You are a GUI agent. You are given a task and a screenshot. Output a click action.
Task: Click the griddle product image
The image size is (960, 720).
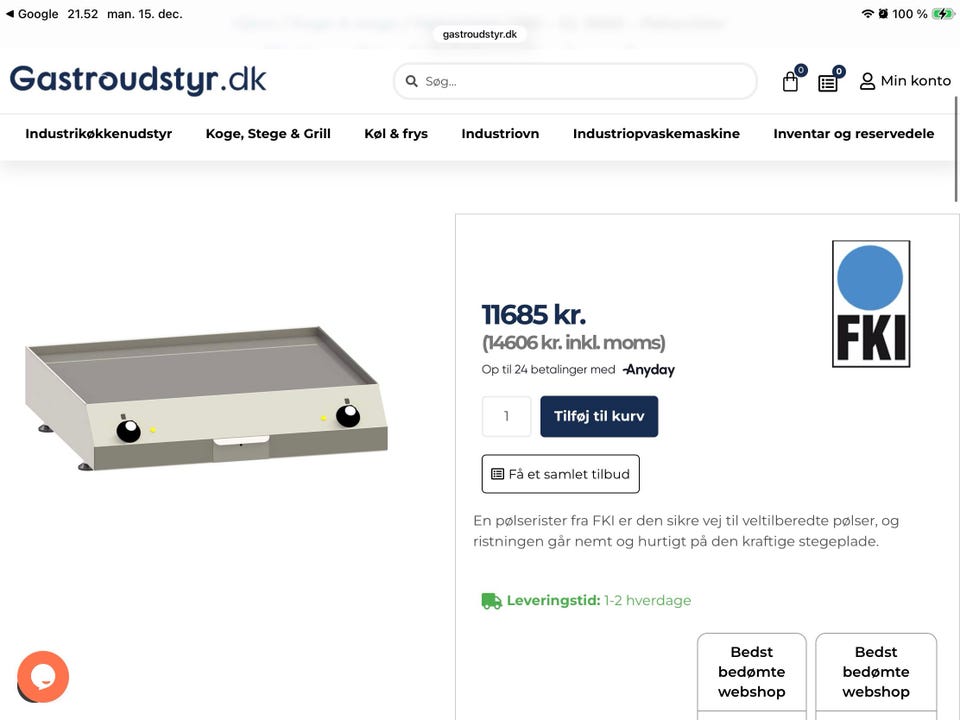pyautogui.click(x=206, y=398)
